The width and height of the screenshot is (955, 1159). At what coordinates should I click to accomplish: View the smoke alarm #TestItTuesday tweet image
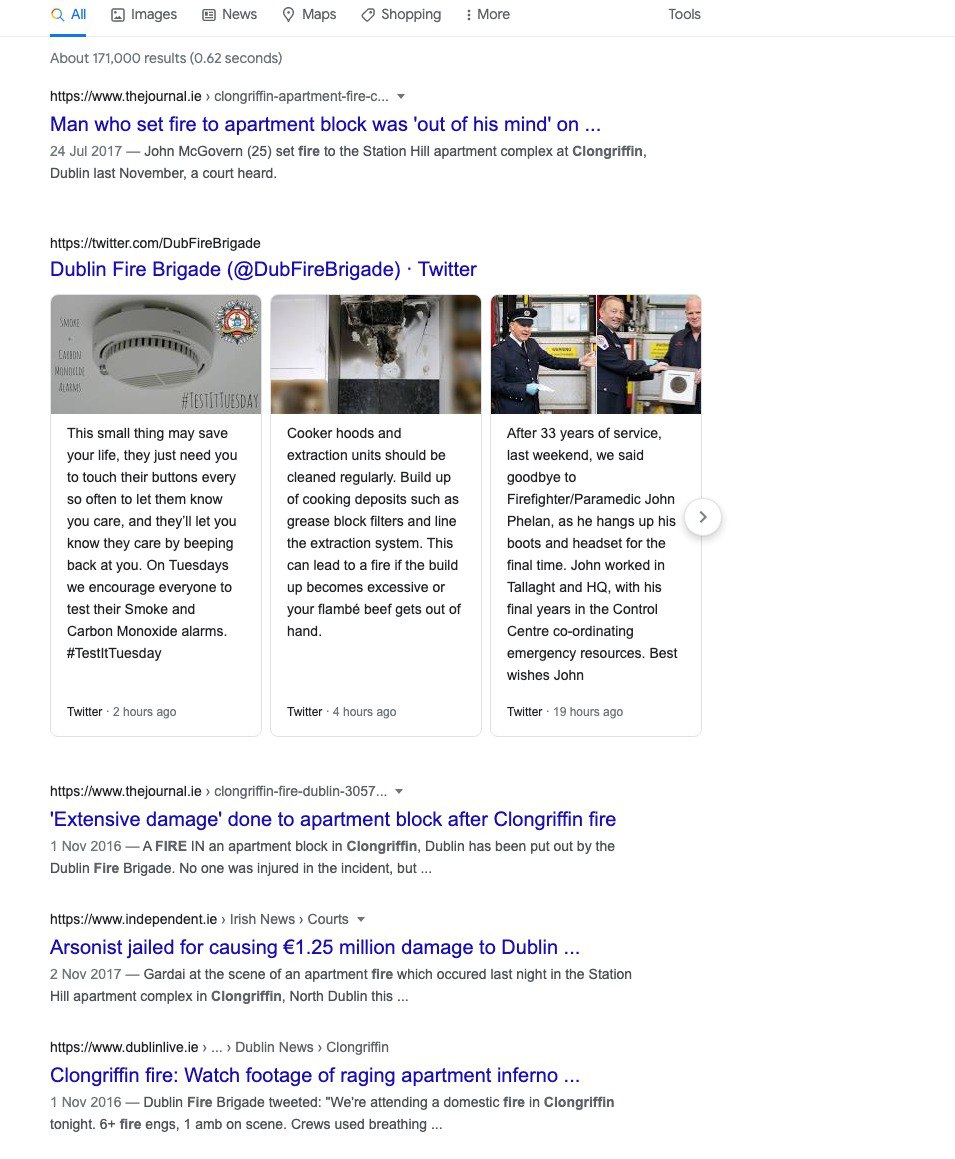[156, 355]
